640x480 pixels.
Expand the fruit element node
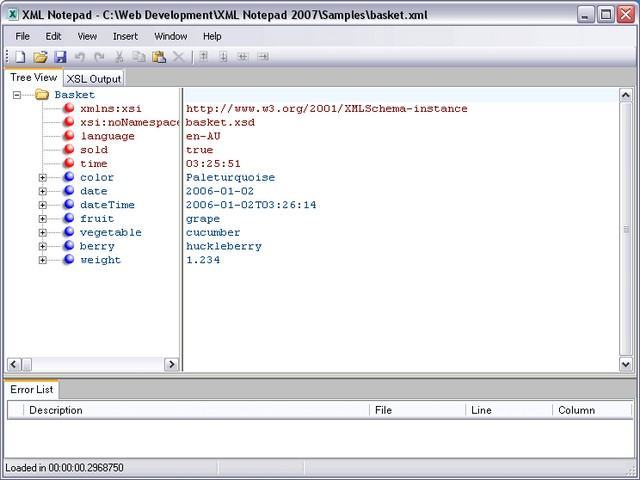[42, 219]
